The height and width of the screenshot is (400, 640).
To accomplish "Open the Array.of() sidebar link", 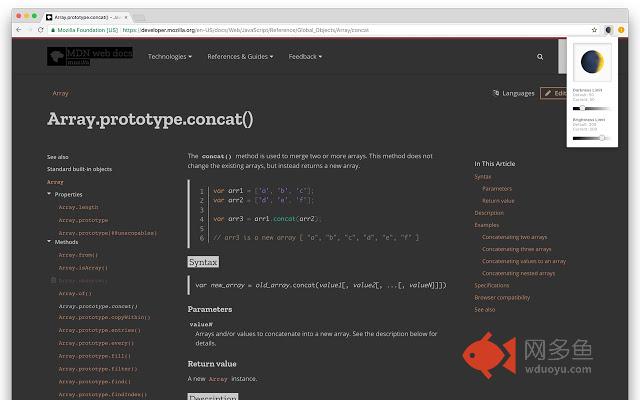I will (x=75, y=293).
